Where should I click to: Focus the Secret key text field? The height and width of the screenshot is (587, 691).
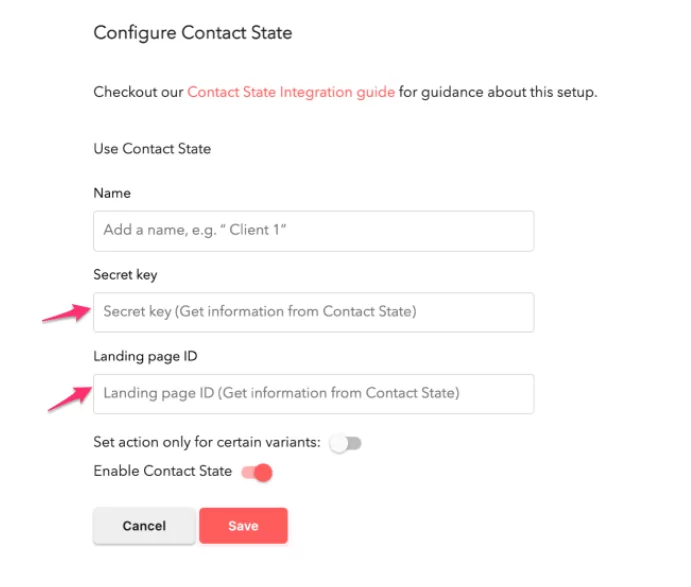[313, 312]
